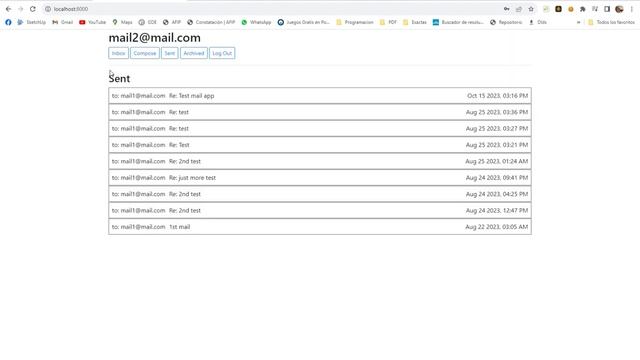Open the Facebook bookmark icon
The width and height of the screenshot is (640, 360).
coord(8,22)
